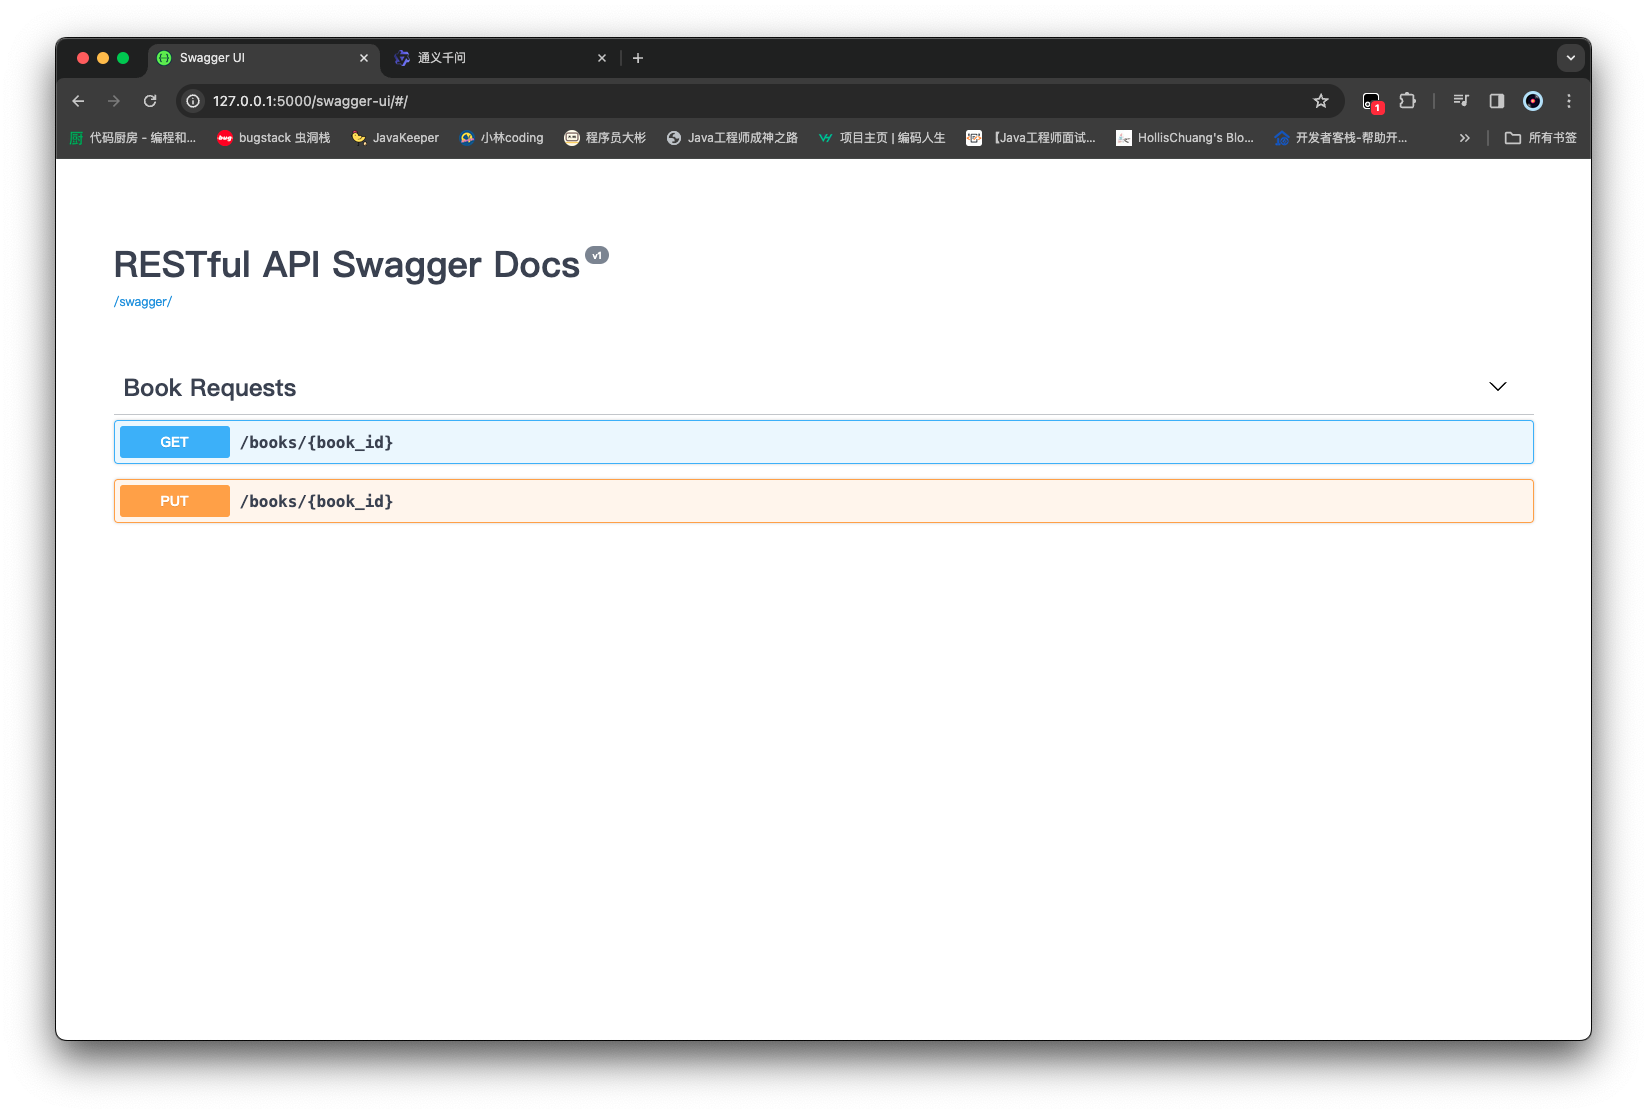Open the Chrome three-dot menu
This screenshot has height=1114, width=1647.
tap(1569, 101)
